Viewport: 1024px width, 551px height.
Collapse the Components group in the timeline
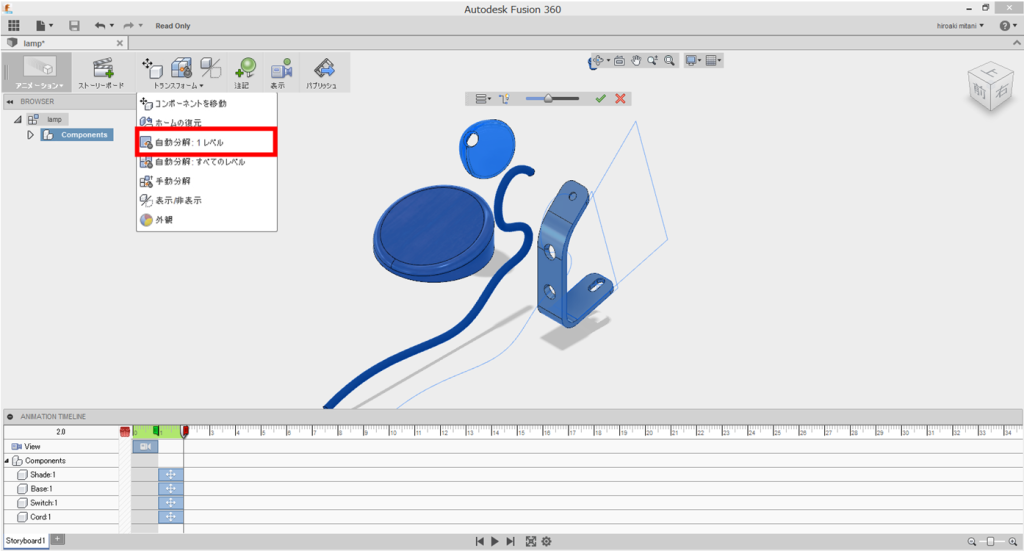(x=7, y=461)
